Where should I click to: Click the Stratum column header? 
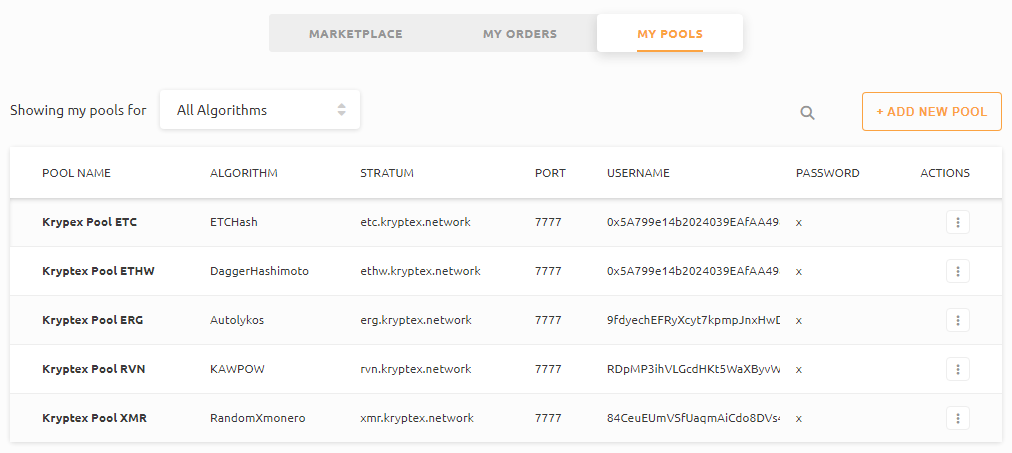click(x=387, y=173)
